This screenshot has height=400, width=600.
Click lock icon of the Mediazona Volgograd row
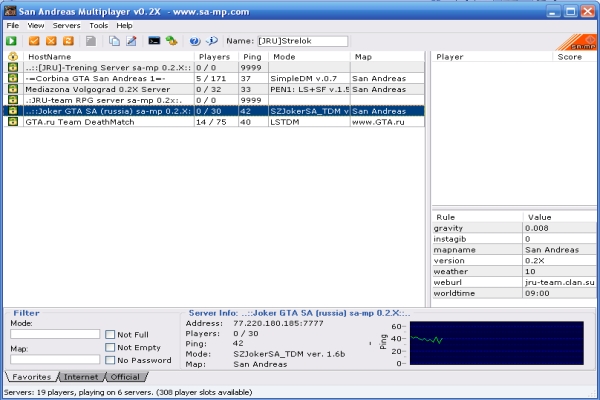click(13, 89)
